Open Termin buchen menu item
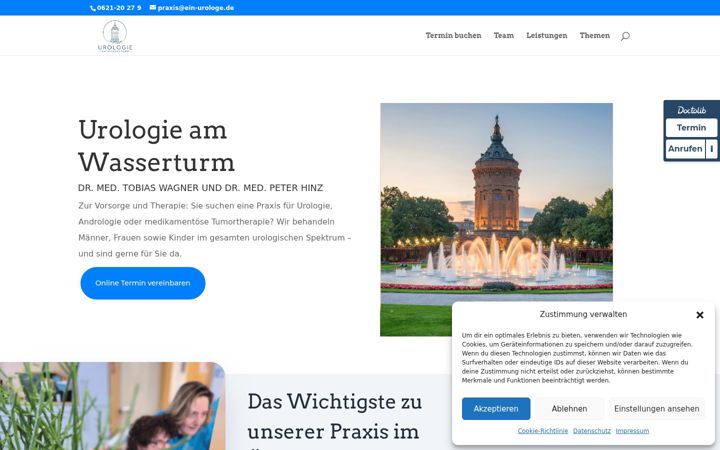Screen dimensions: 720x450 453,35
